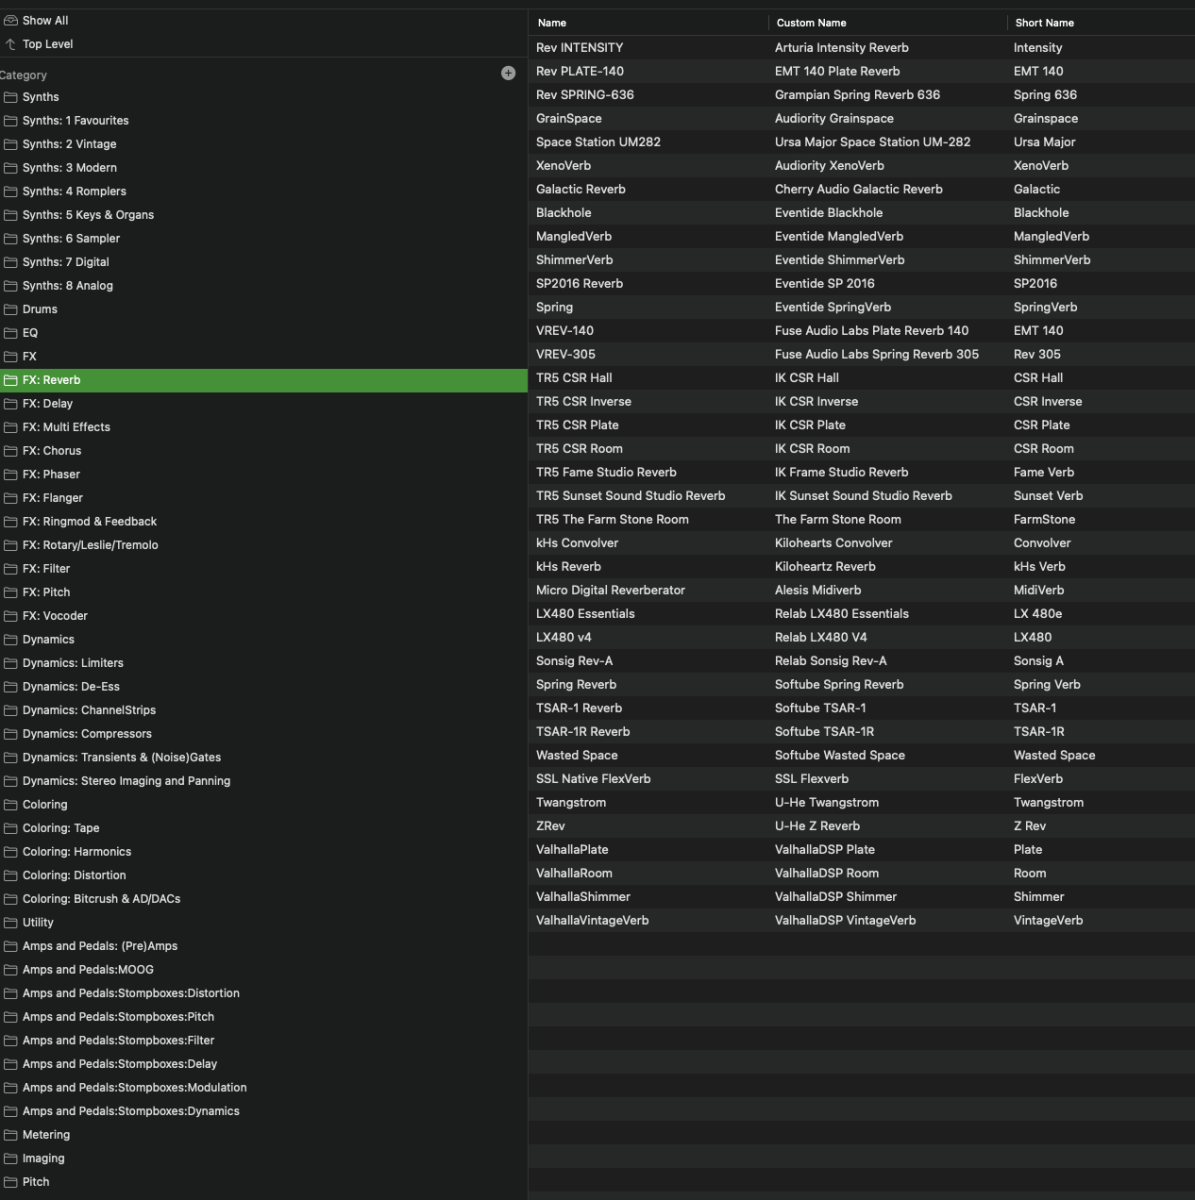Click the FarmStone short name cell

point(1044,519)
